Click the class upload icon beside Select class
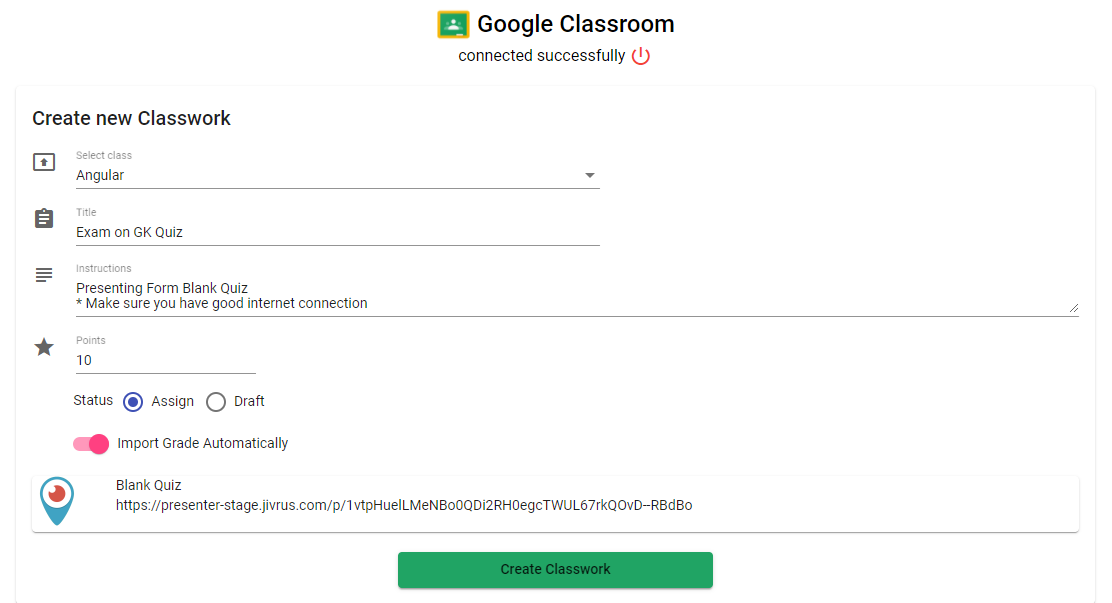Viewport: 1112px width, 603px height. pyautogui.click(x=43, y=161)
